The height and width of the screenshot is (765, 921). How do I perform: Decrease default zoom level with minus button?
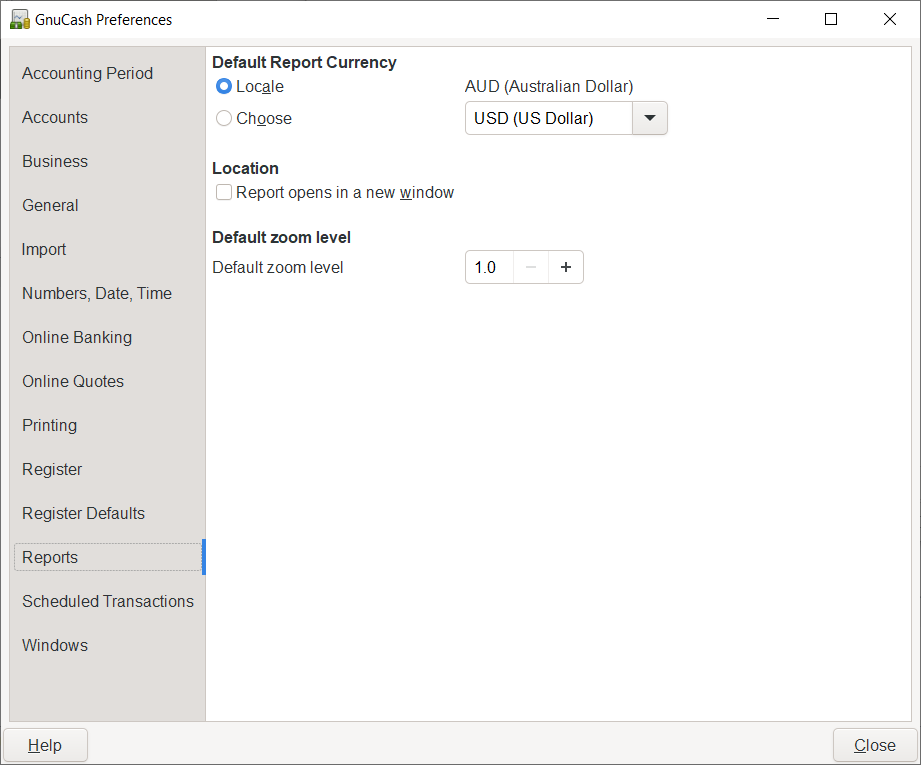click(531, 267)
